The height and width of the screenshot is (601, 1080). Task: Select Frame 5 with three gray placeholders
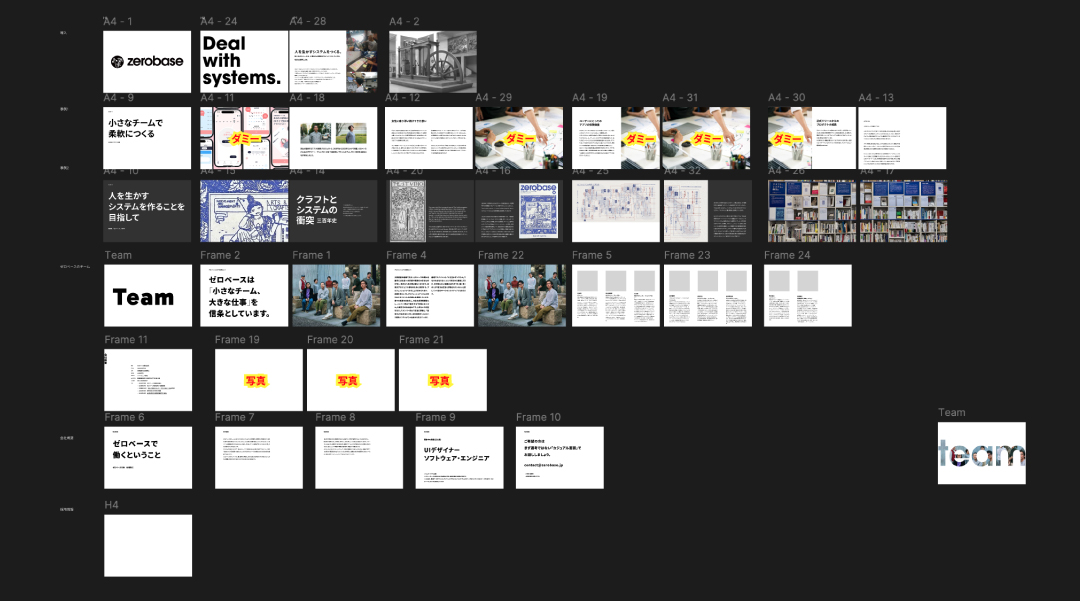616,296
